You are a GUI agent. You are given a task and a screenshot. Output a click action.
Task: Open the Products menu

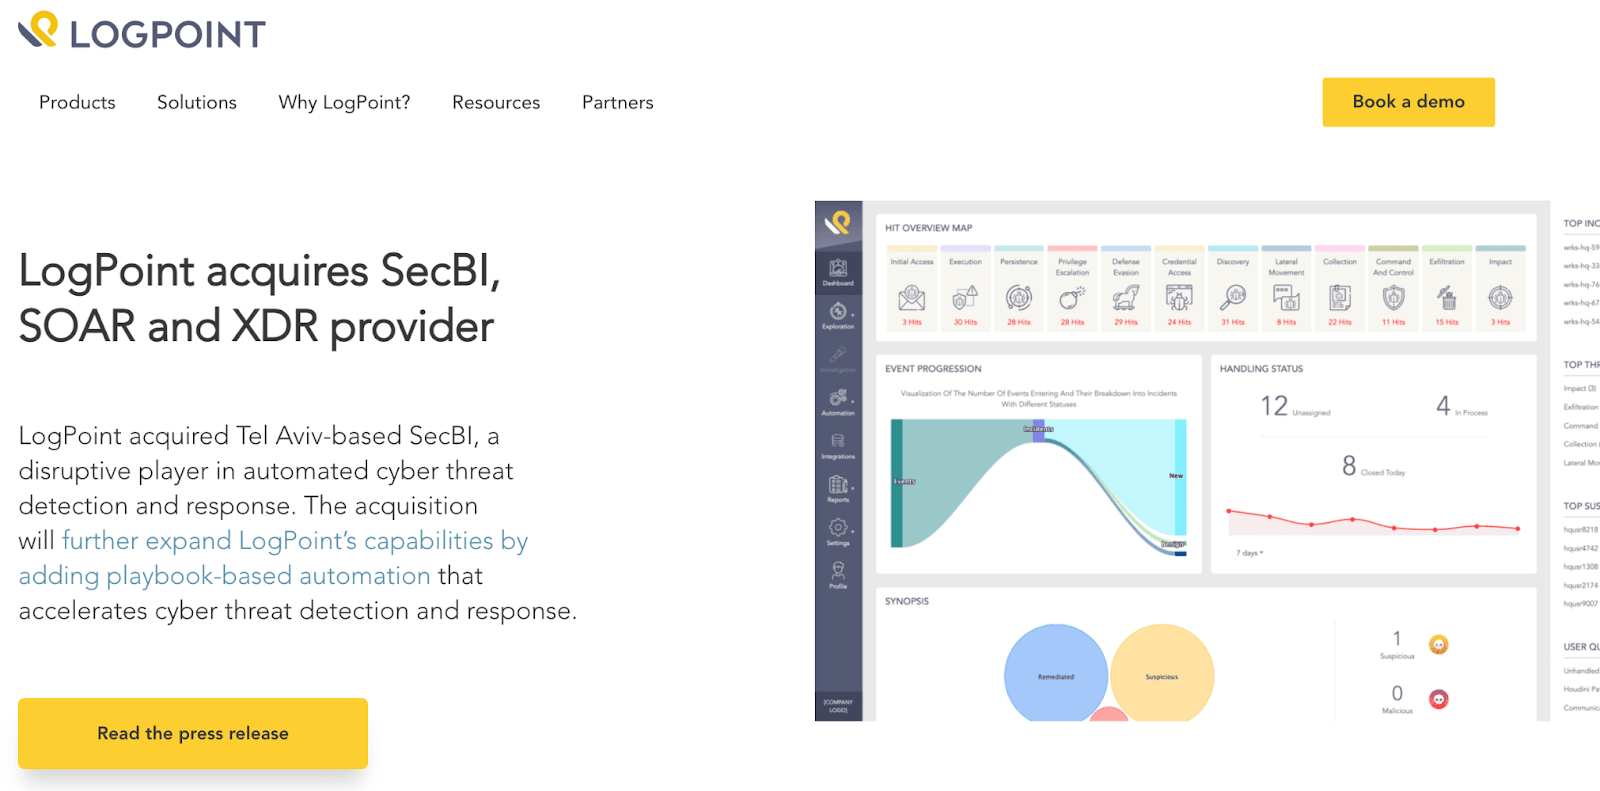[77, 102]
